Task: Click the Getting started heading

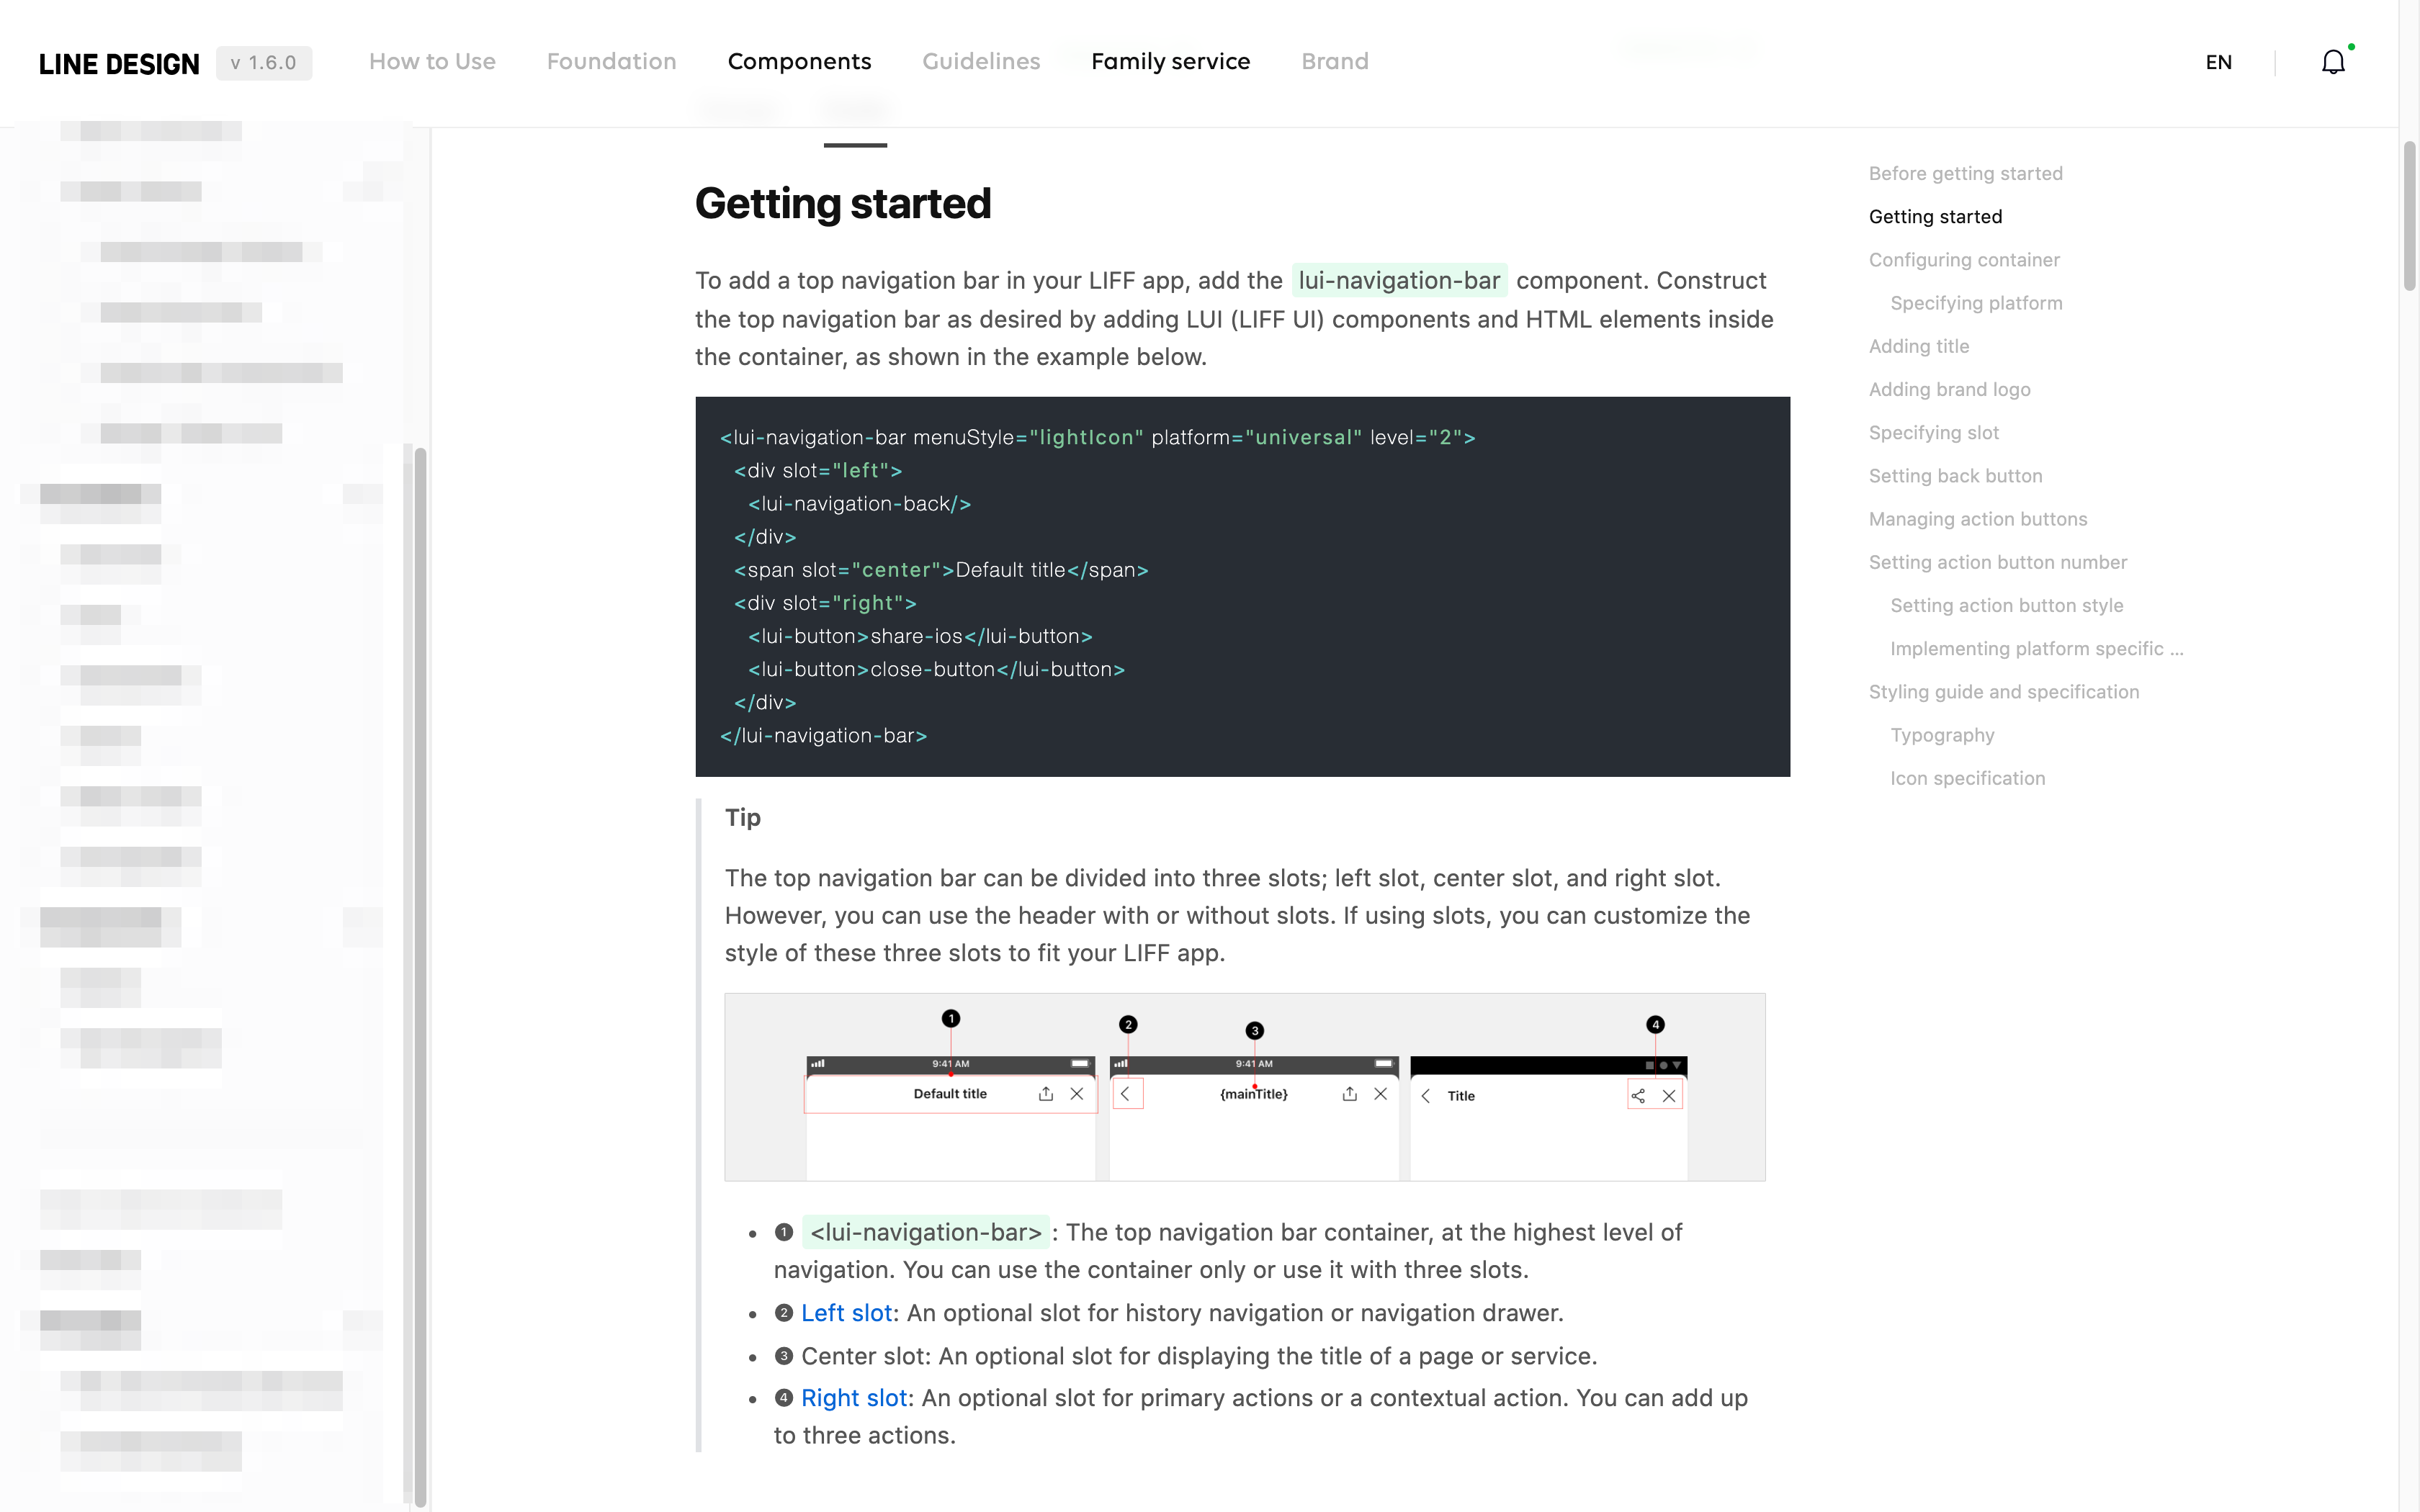Action: (x=842, y=203)
